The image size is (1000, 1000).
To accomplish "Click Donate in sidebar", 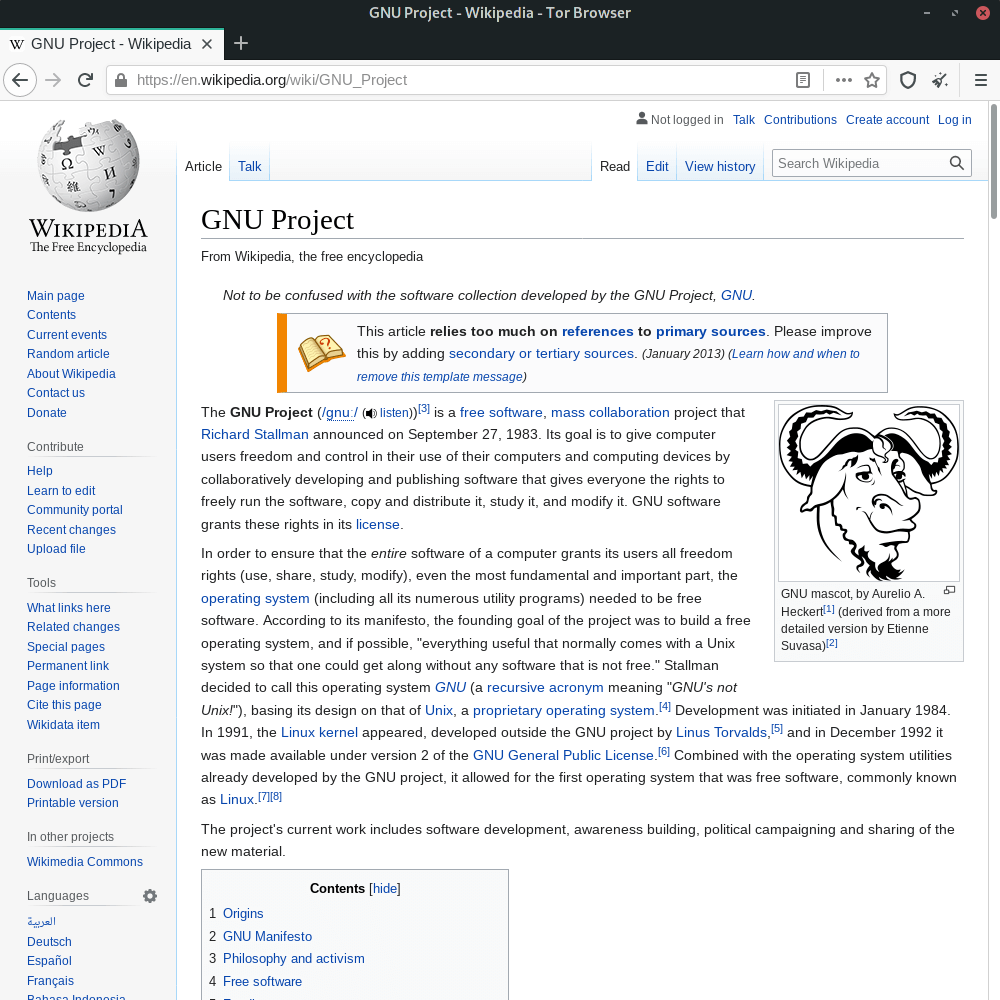I will pos(47,413).
